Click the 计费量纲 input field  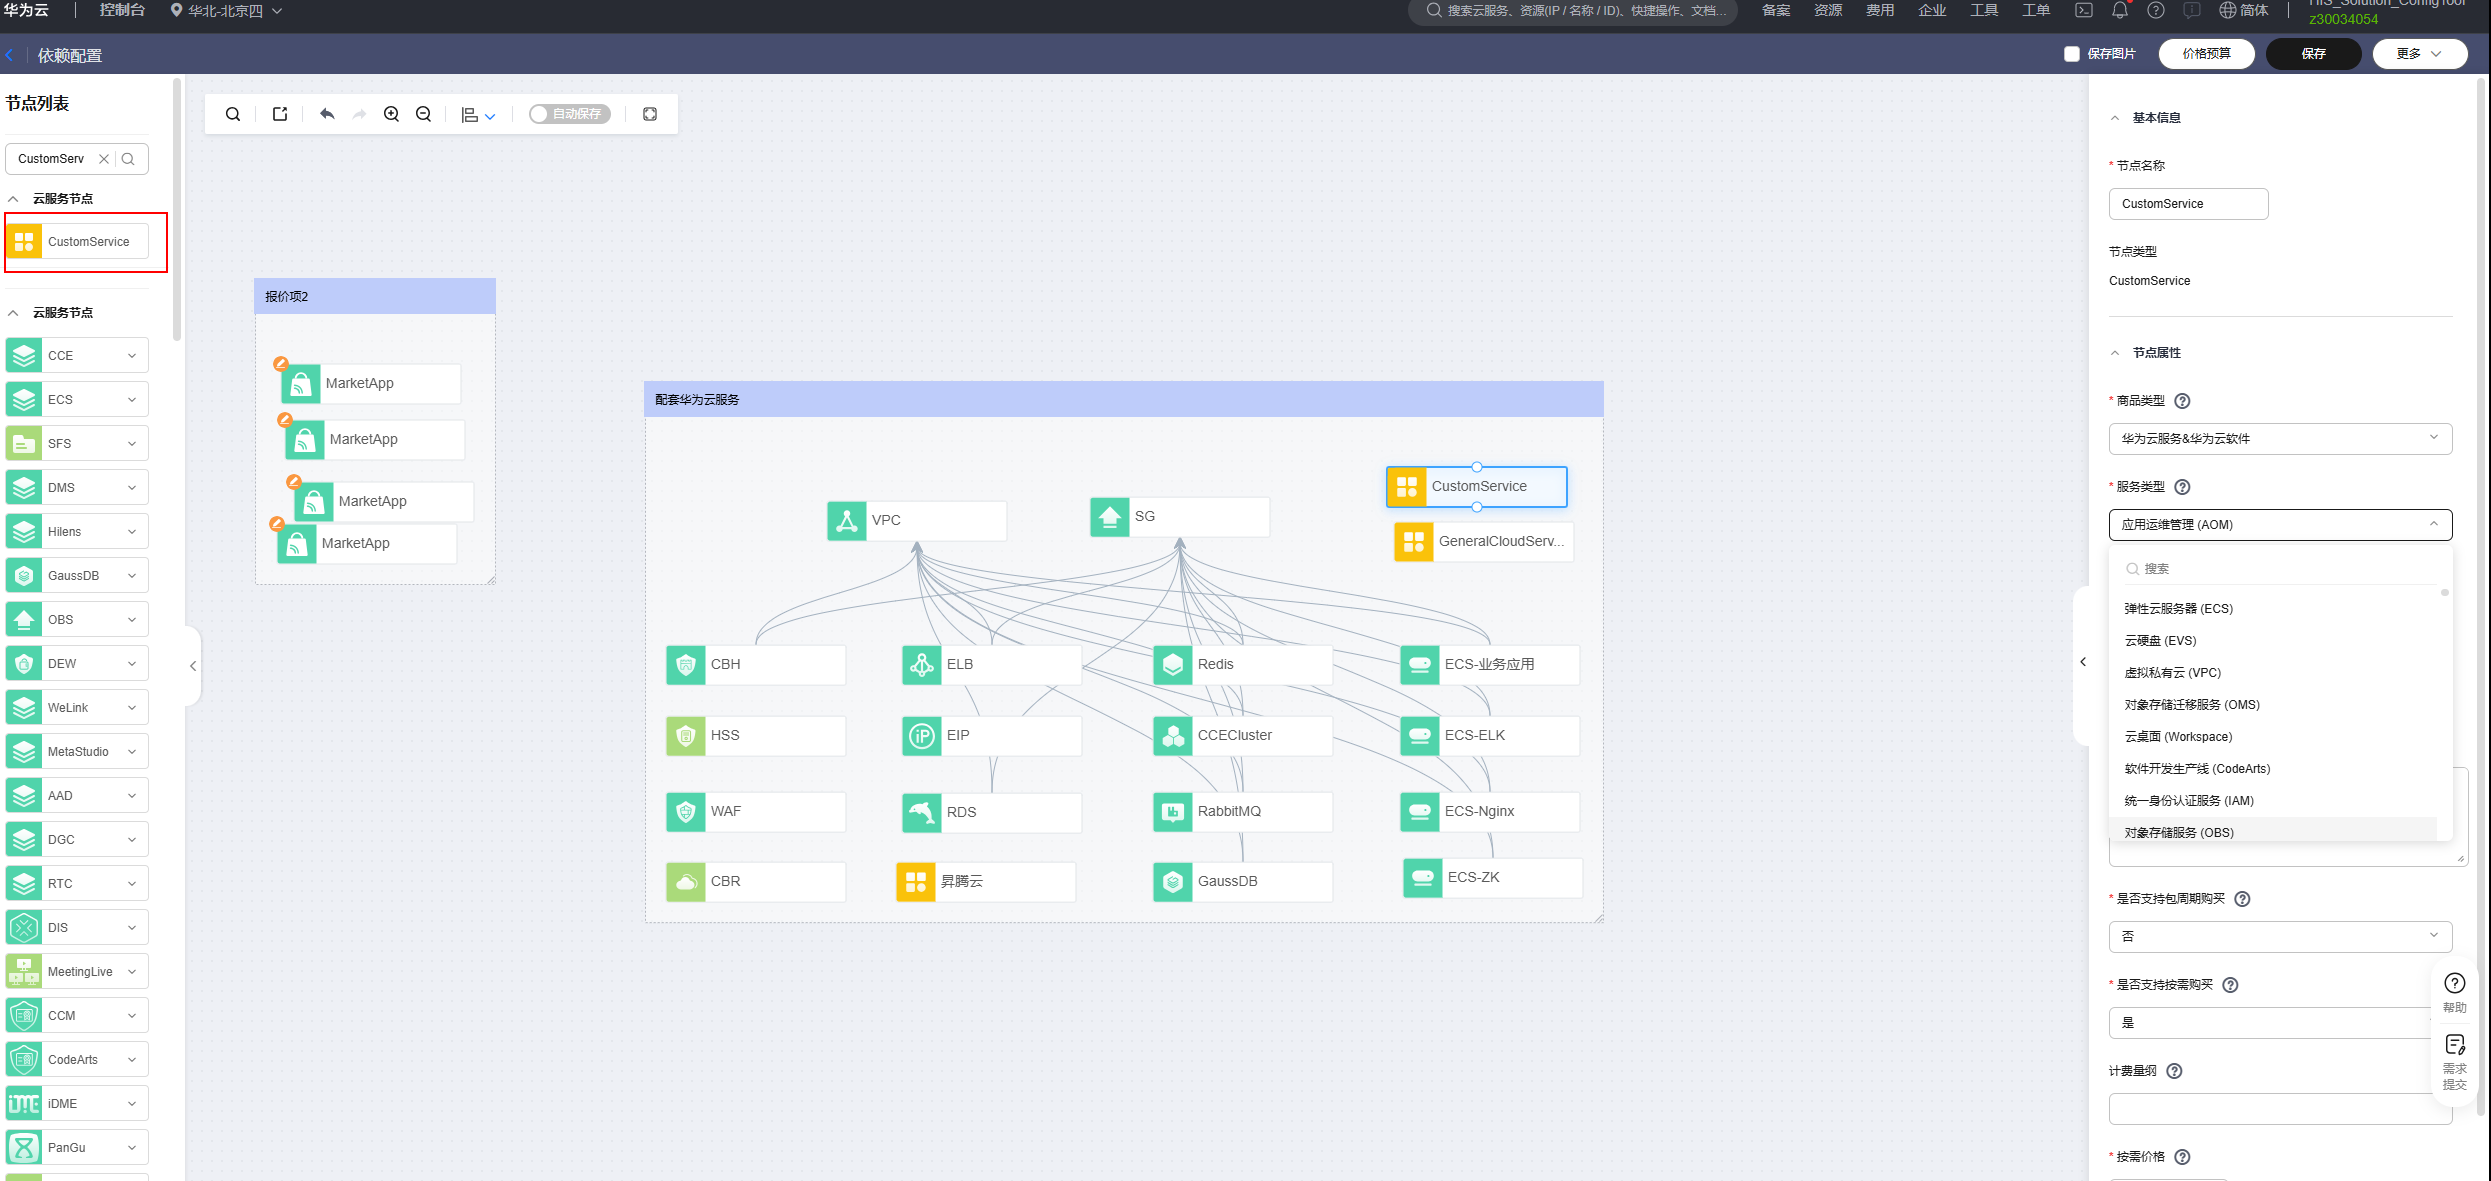coord(2280,1109)
